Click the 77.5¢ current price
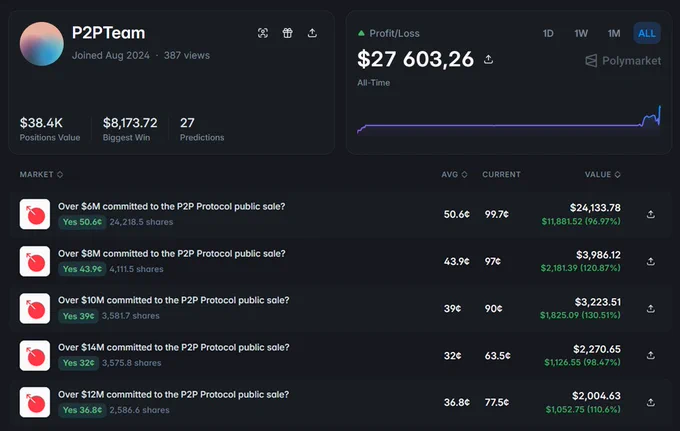The height and width of the screenshot is (431, 680). [x=497, y=402]
